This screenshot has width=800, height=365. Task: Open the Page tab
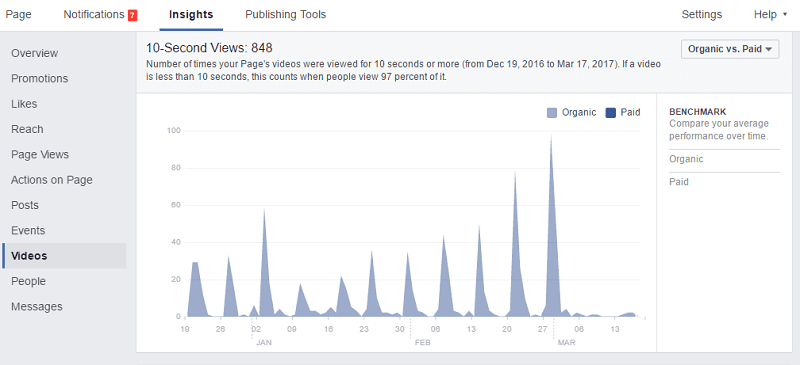[18, 15]
